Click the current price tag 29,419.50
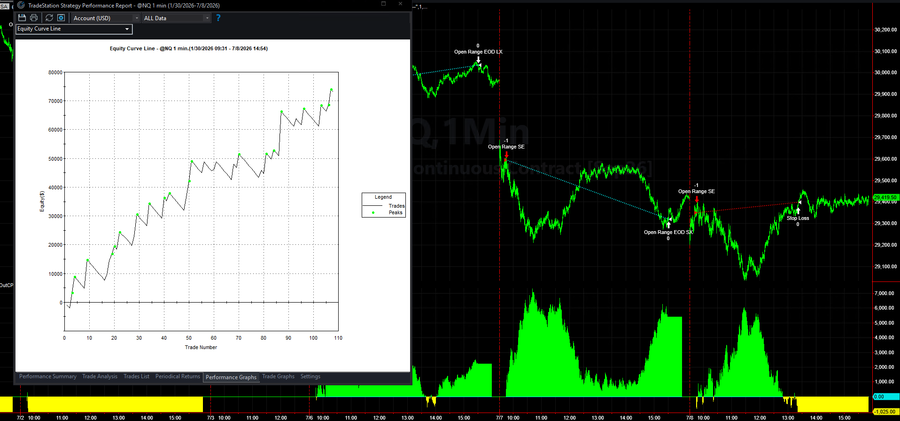This screenshot has height=421, width=900. click(x=885, y=198)
